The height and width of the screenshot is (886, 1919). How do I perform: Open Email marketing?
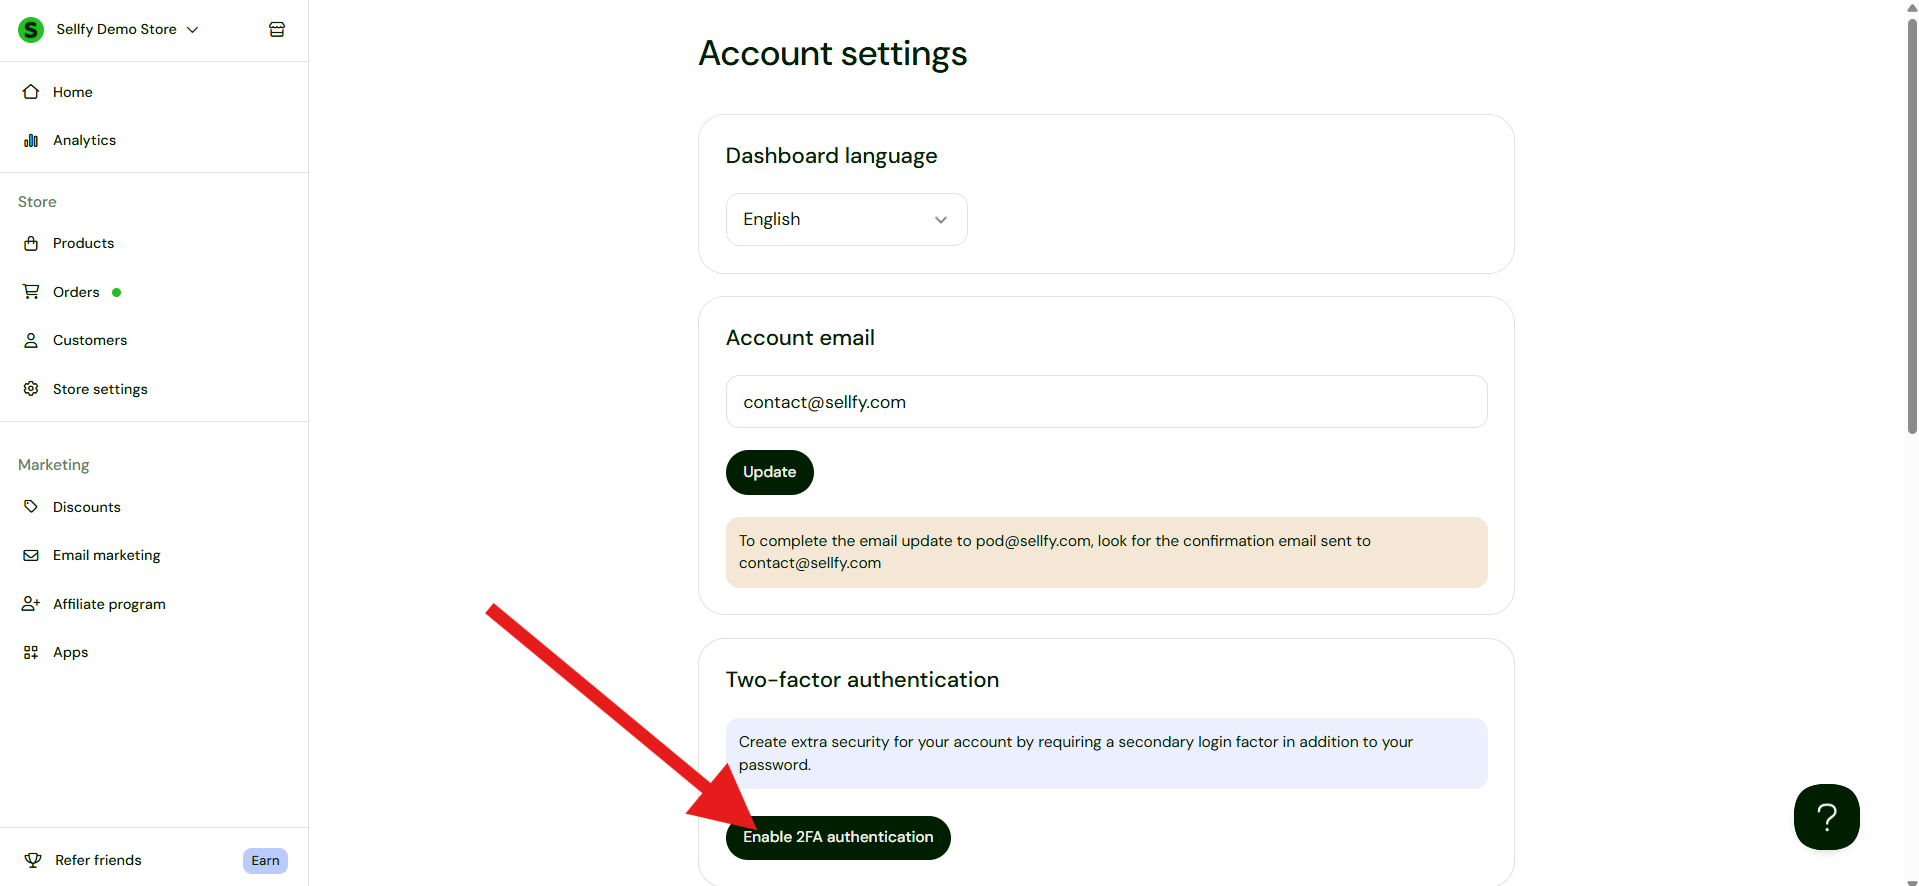pos(107,556)
